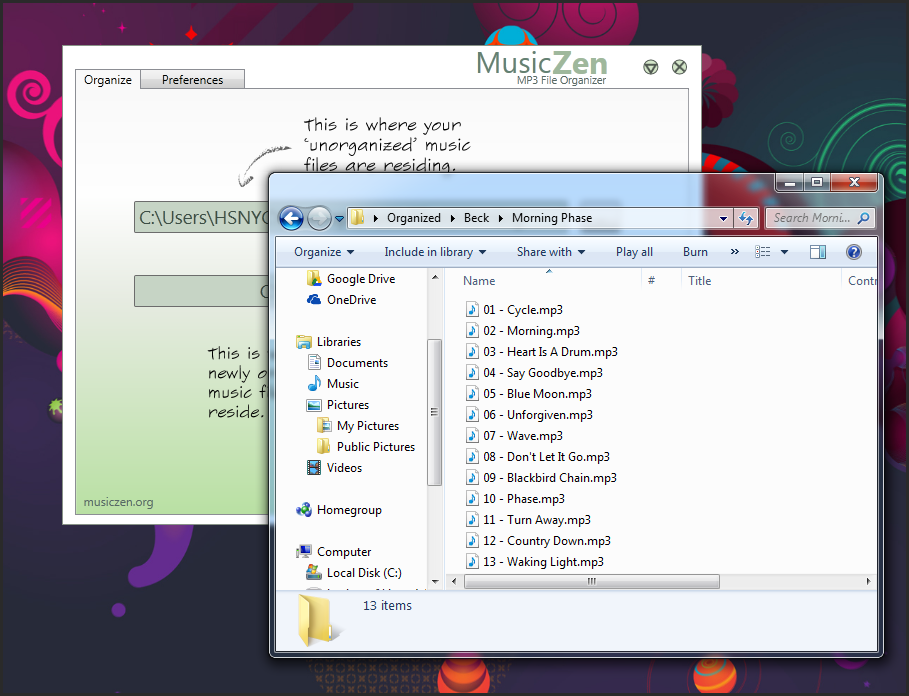Click the MusicZen minimize triangle icon
This screenshot has height=696, width=909.
pyautogui.click(x=650, y=67)
